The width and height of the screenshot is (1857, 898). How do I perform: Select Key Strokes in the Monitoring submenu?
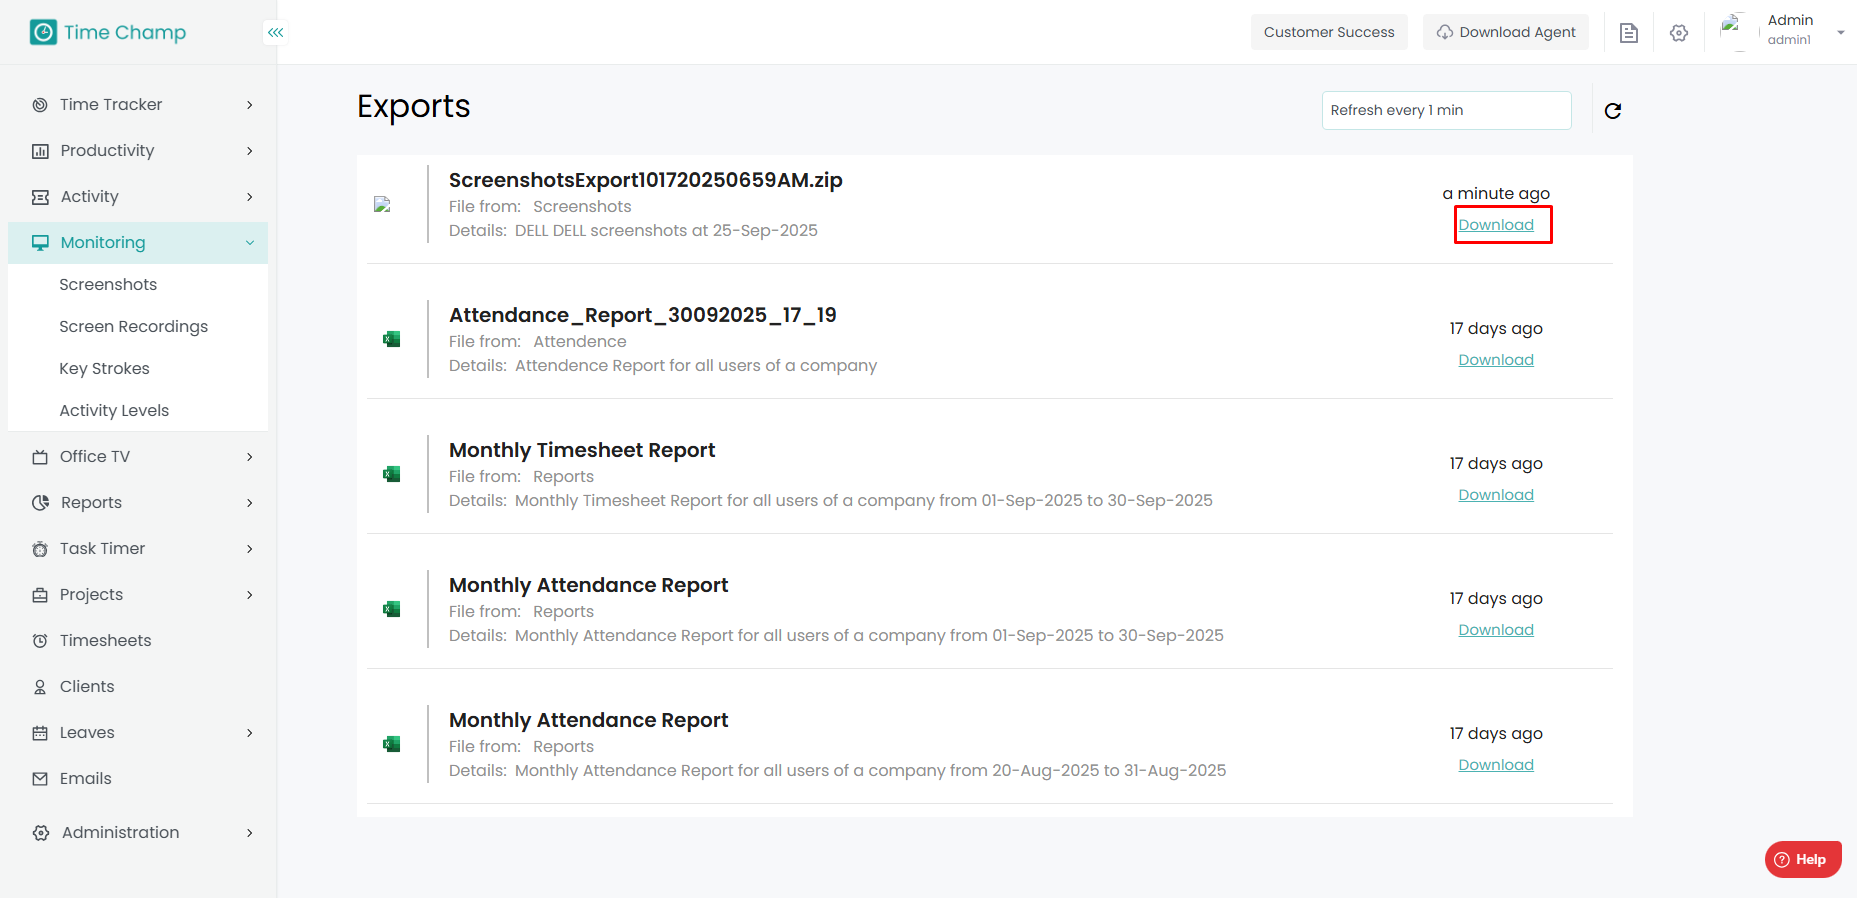click(x=105, y=369)
